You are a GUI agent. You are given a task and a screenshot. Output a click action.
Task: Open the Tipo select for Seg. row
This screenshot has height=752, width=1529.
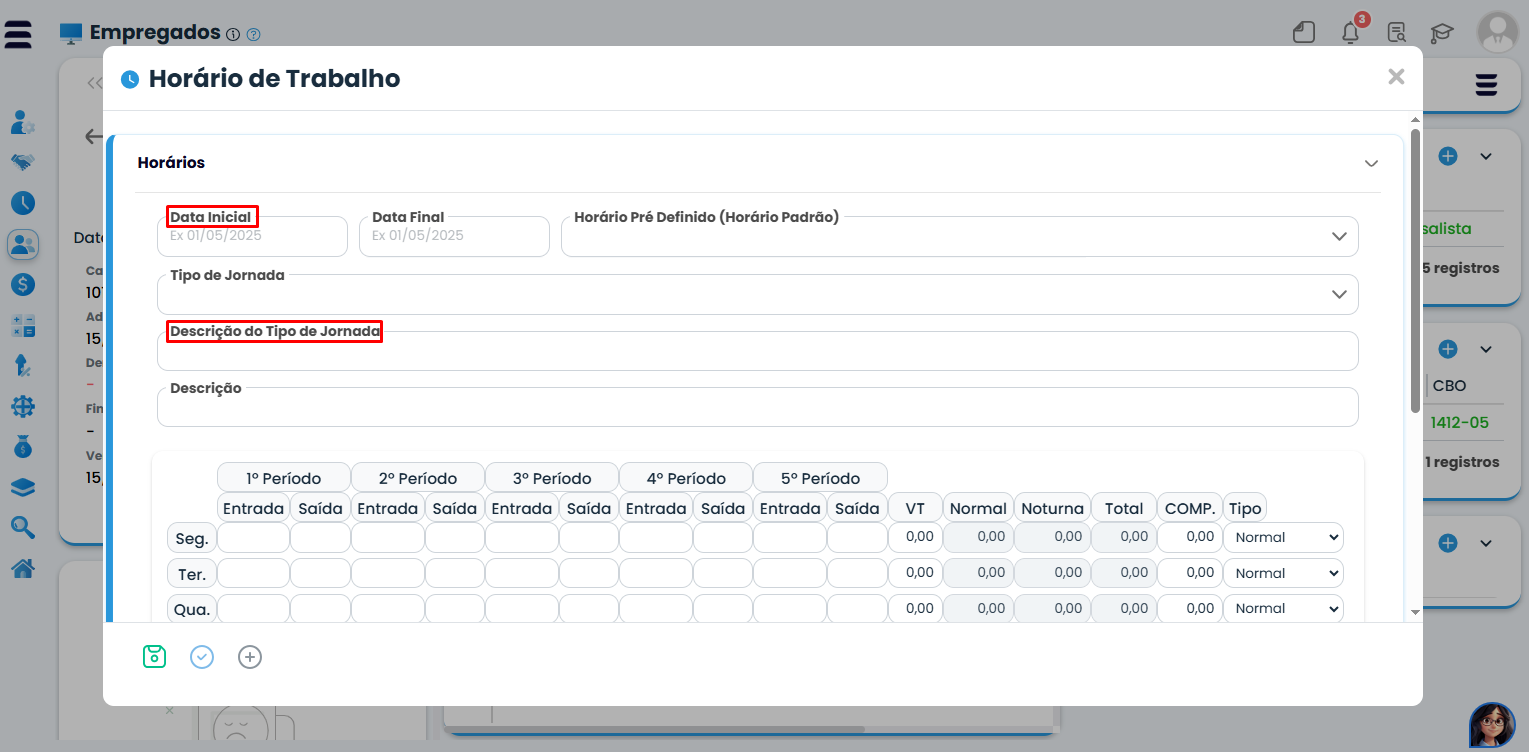(x=1283, y=537)
